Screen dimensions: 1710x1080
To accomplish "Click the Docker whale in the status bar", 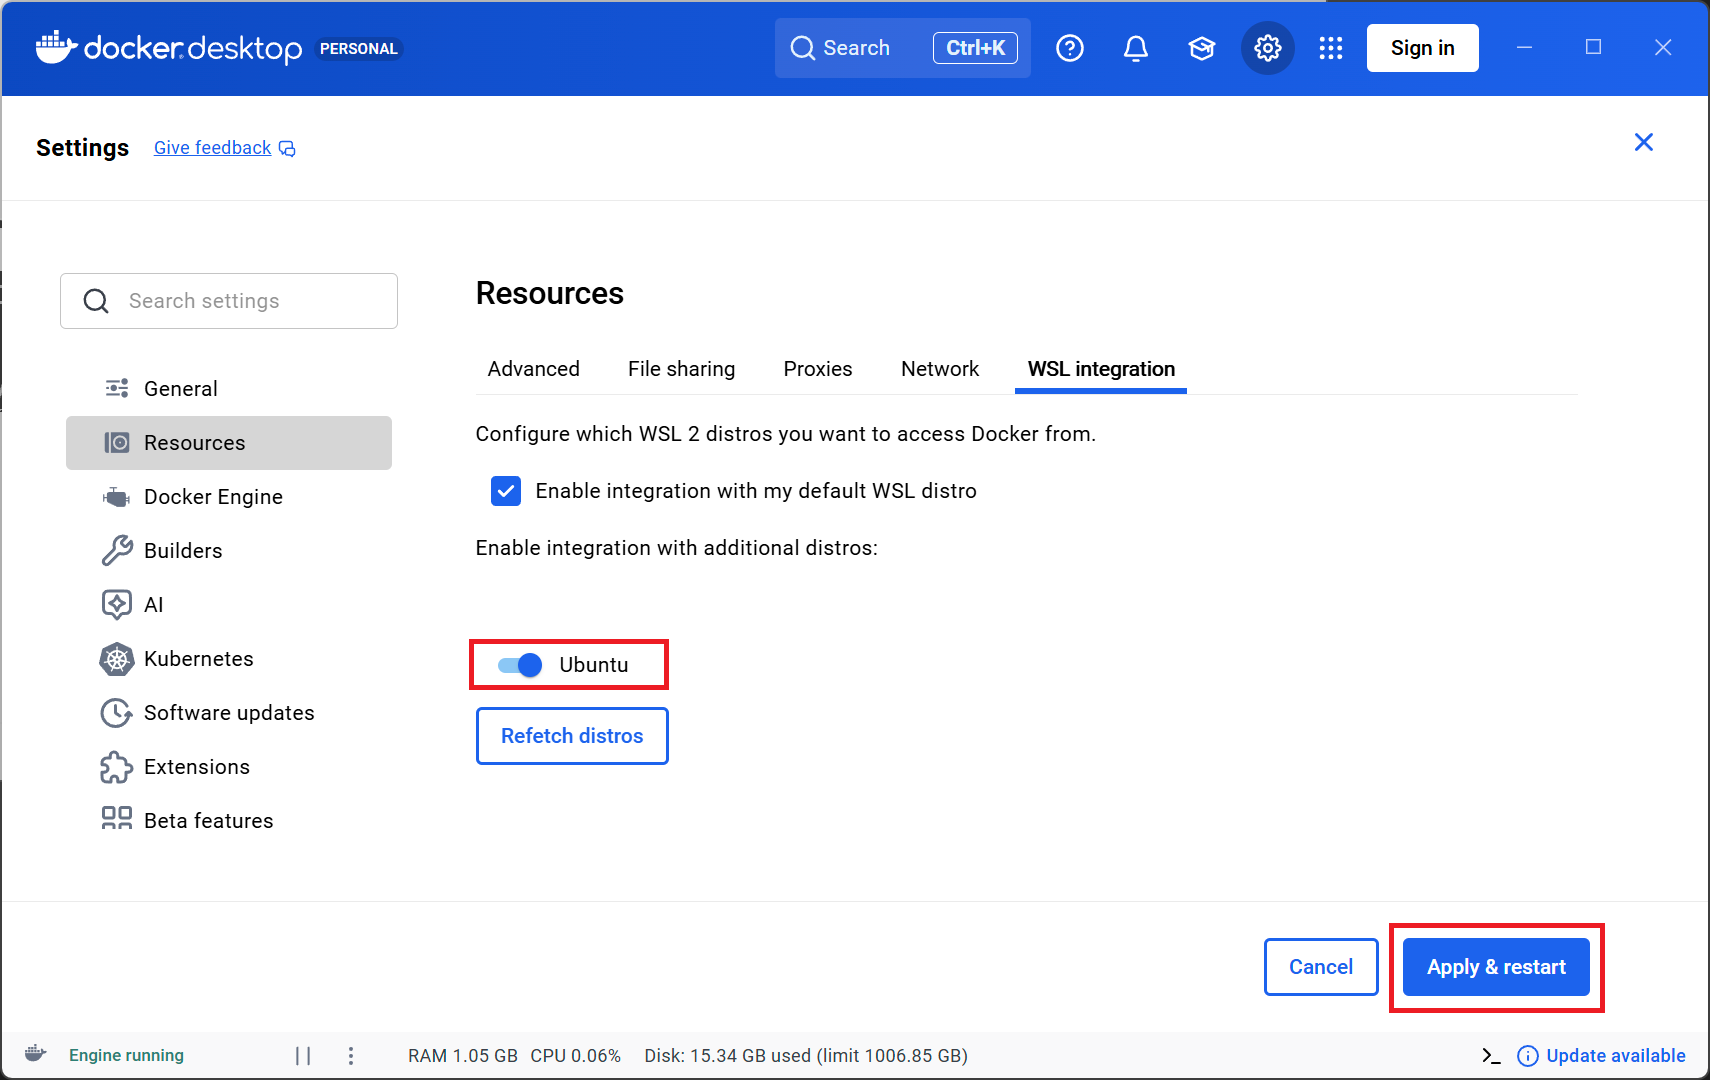I will point(34,1054).
